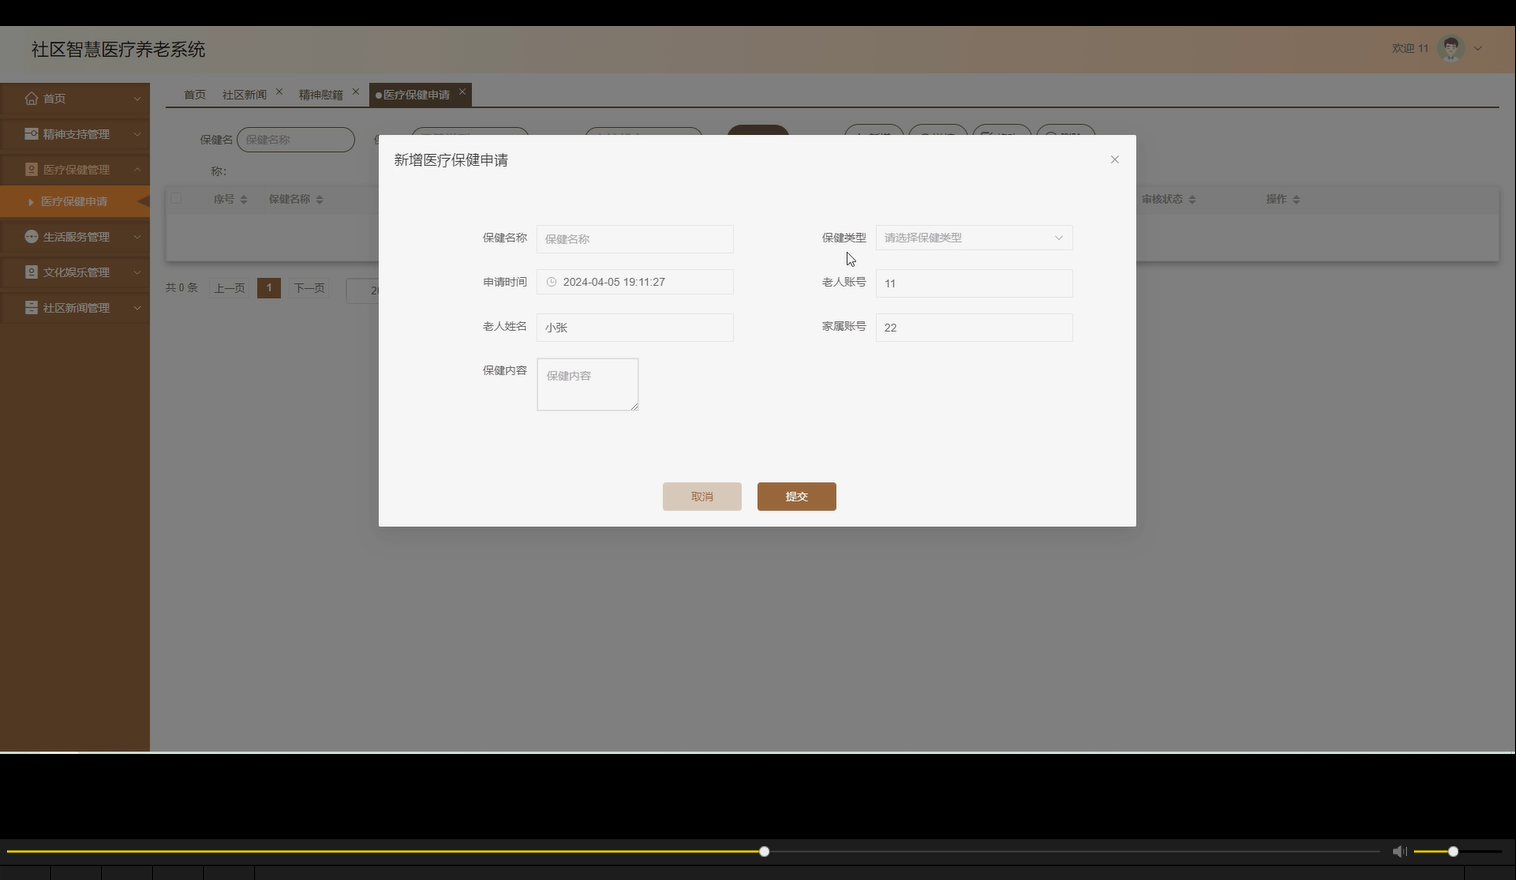
Task: Open the user menu arrow beside avatar
Action: coord(1478,48)
